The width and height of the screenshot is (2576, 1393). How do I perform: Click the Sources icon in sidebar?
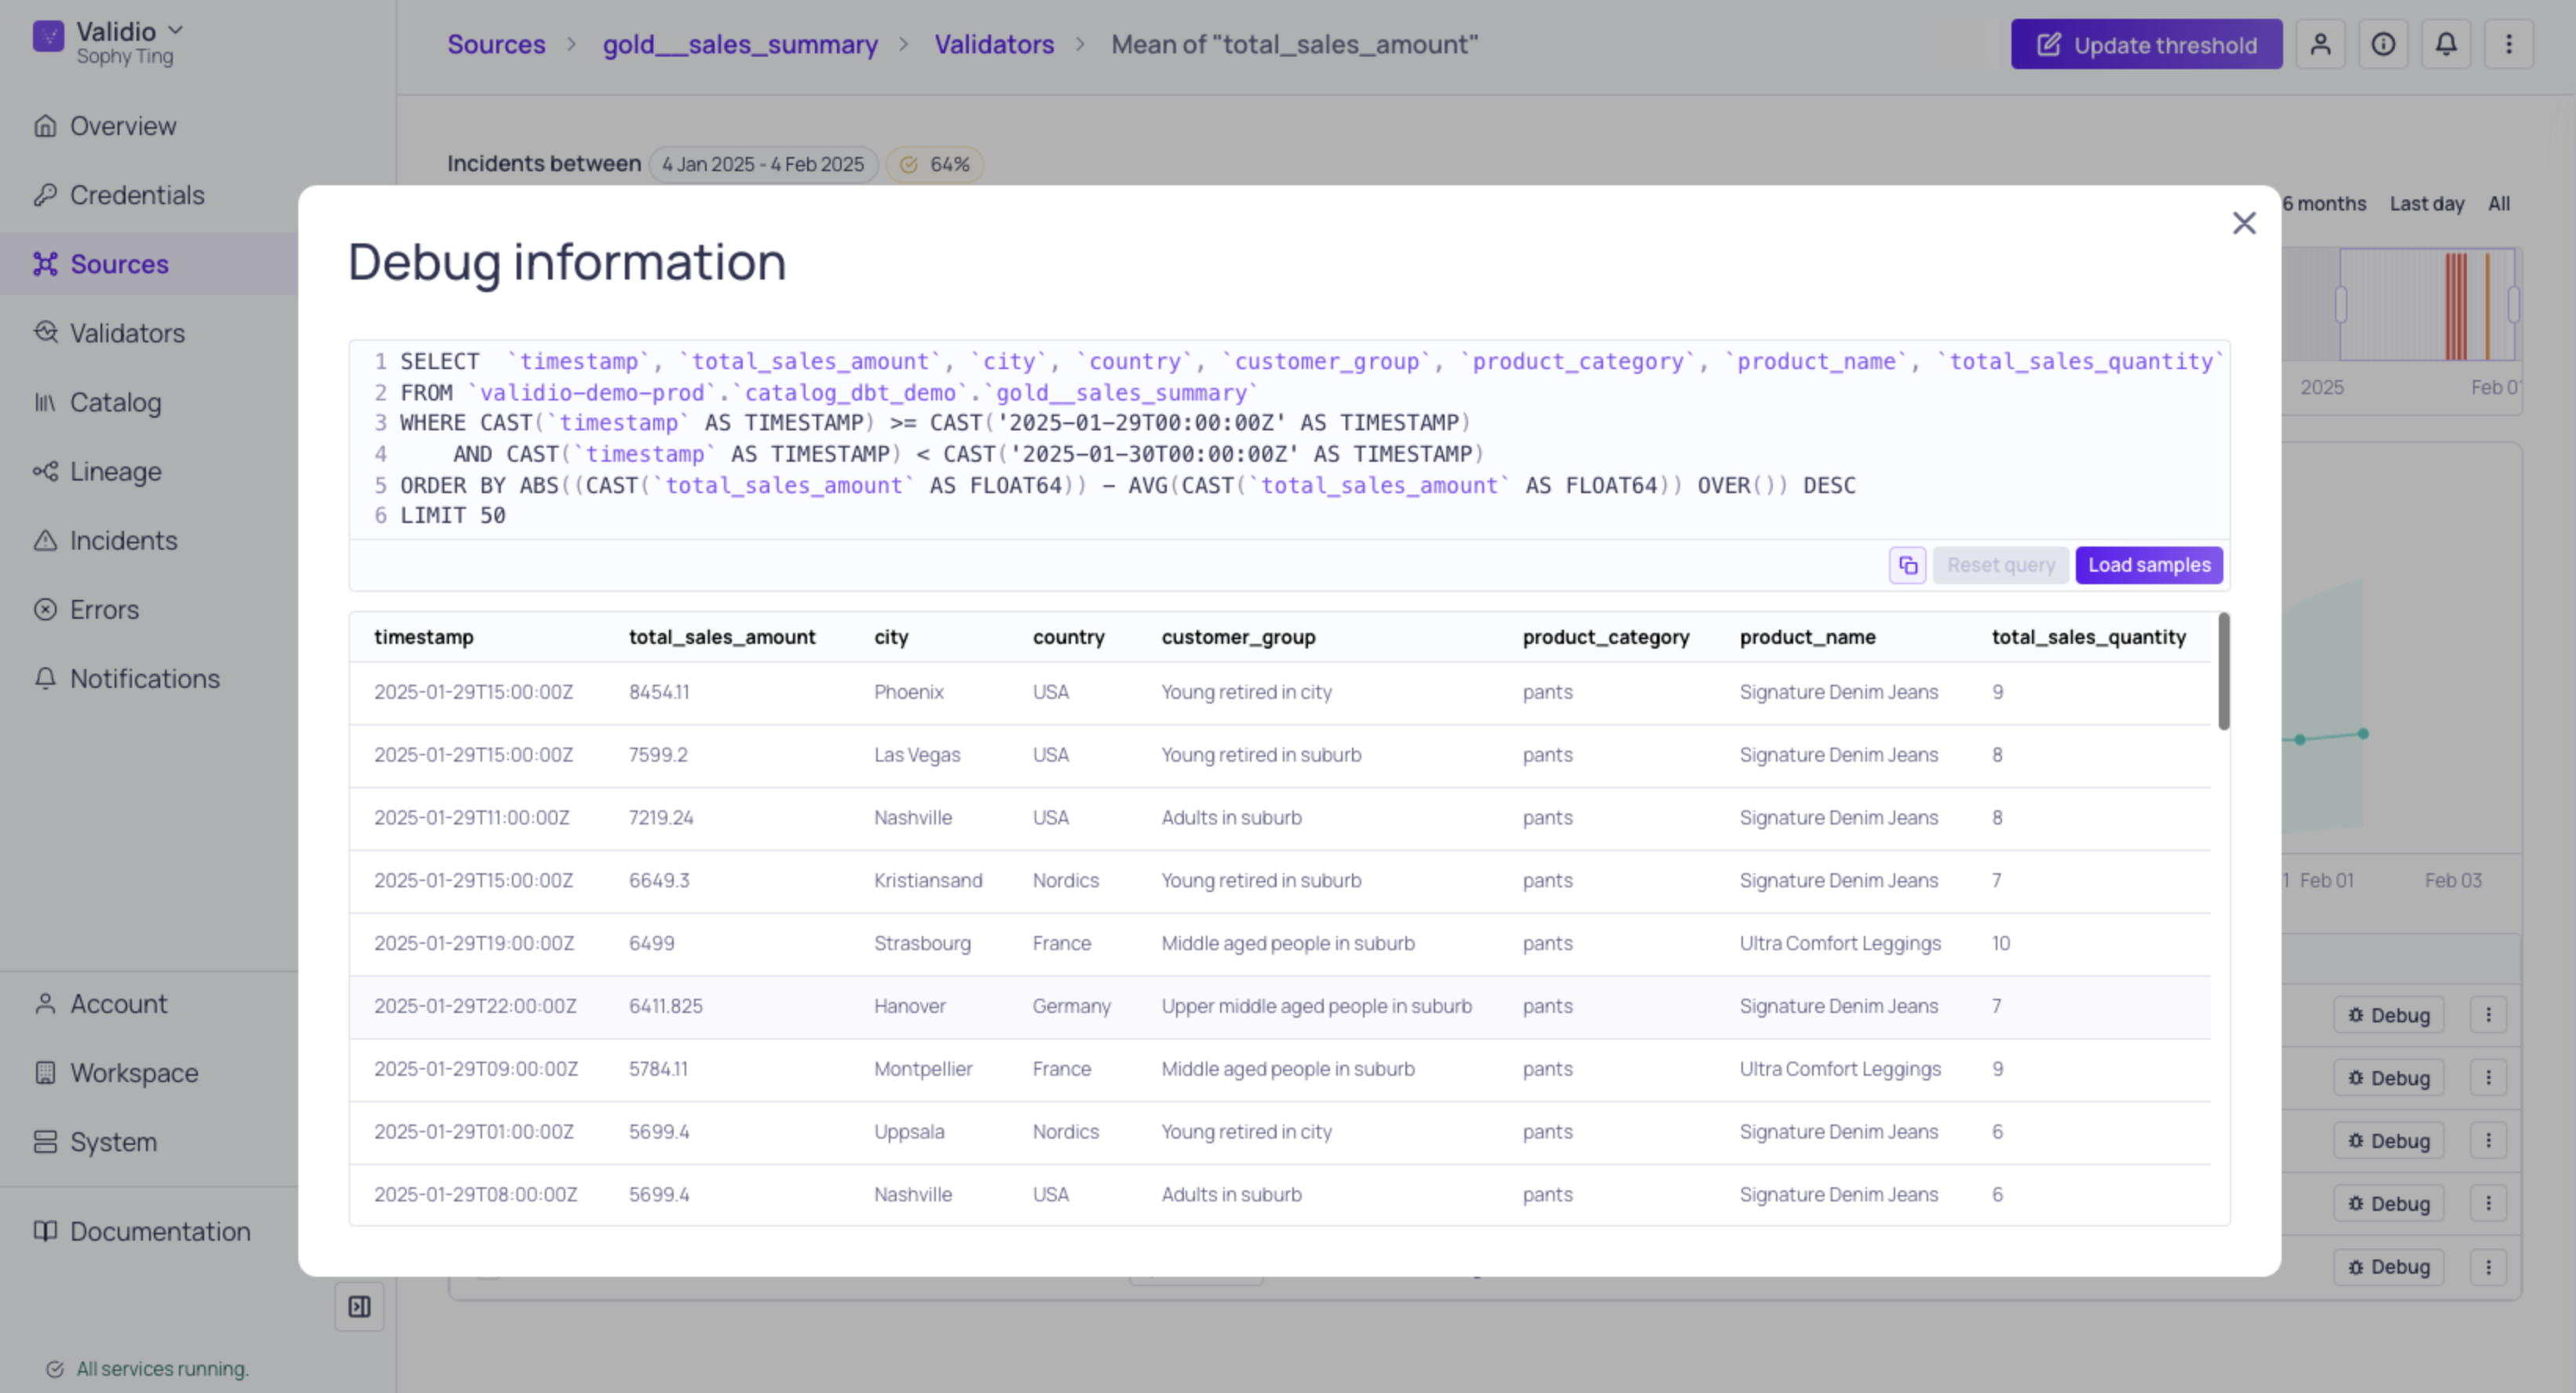click(x=45, y=262)
